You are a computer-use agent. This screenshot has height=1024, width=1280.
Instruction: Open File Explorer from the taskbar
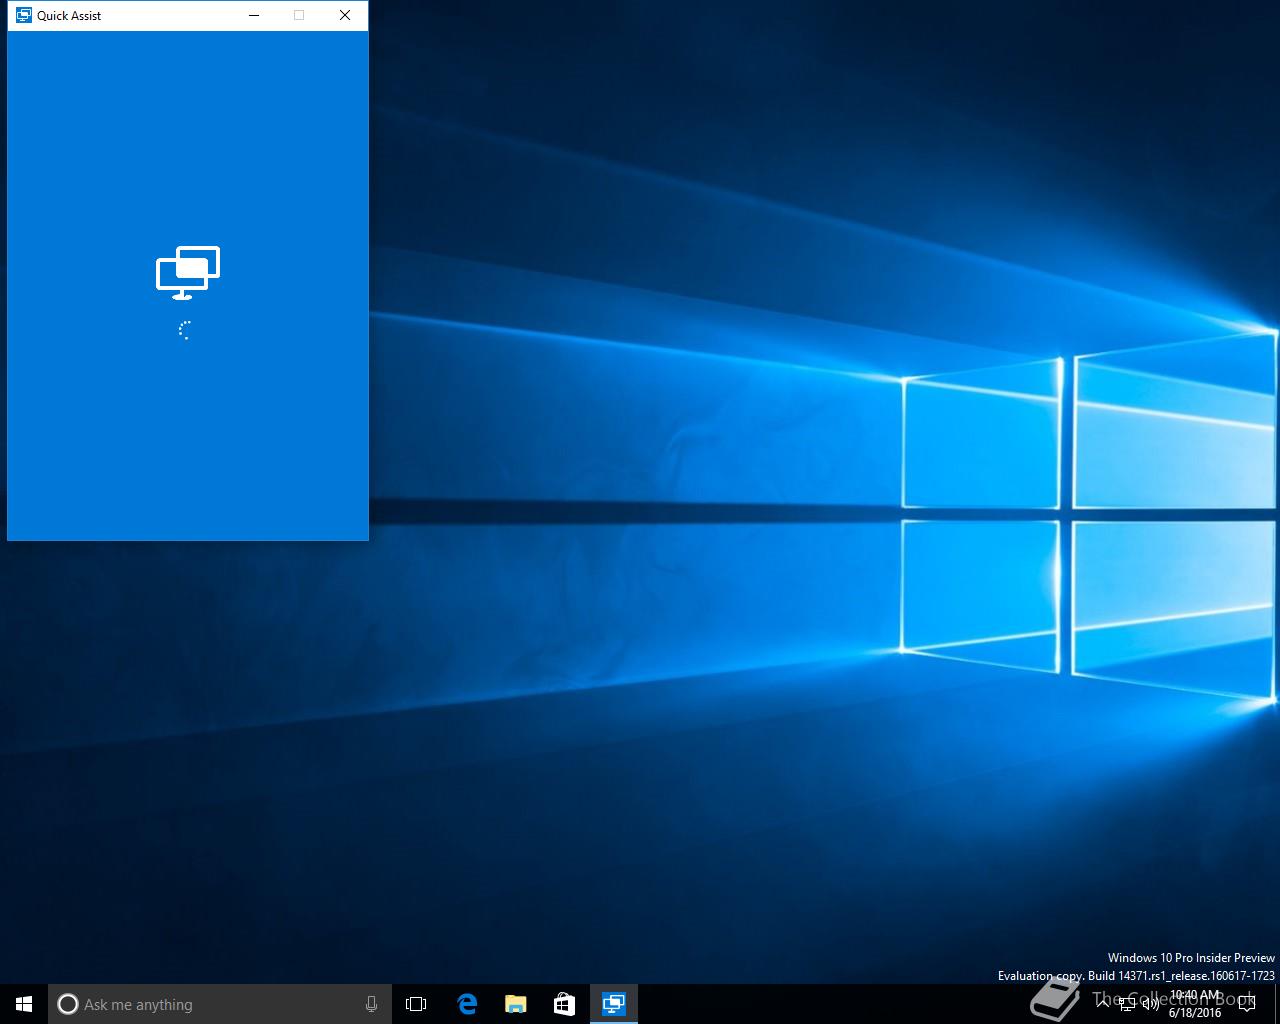point(516,1004)
